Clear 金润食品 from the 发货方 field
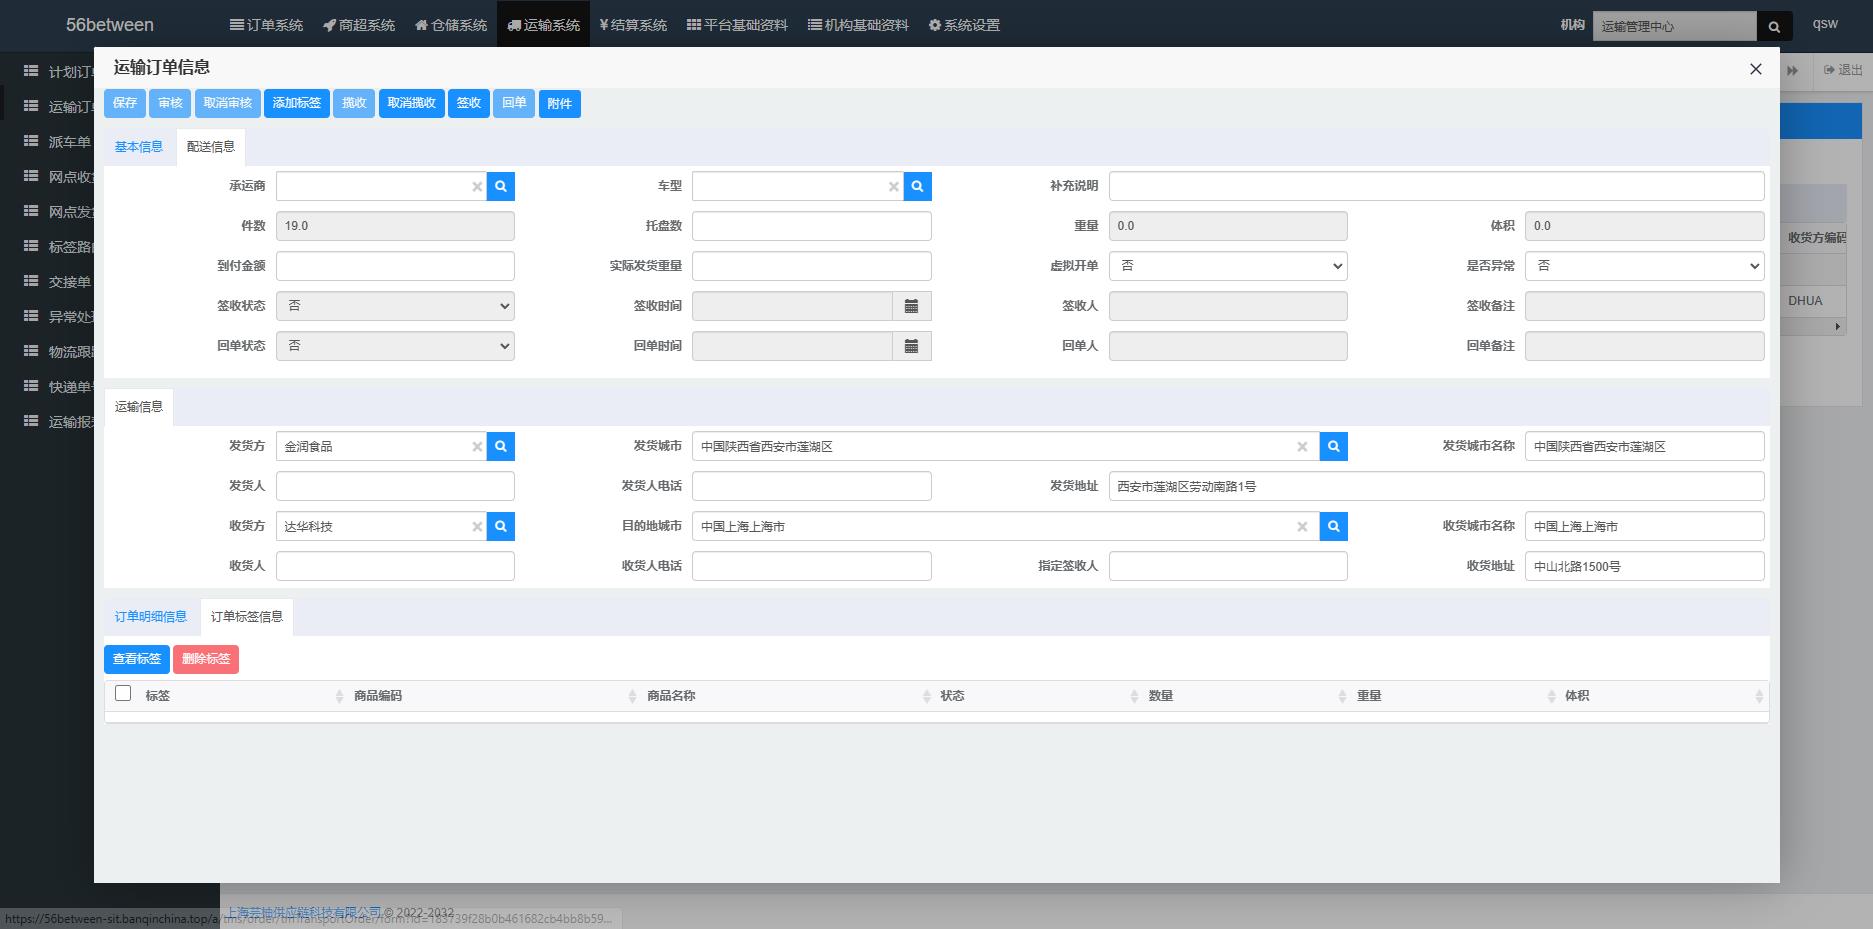Viewport: 1873px width, 929px height. pyautogui.click(x=477, y=447)
